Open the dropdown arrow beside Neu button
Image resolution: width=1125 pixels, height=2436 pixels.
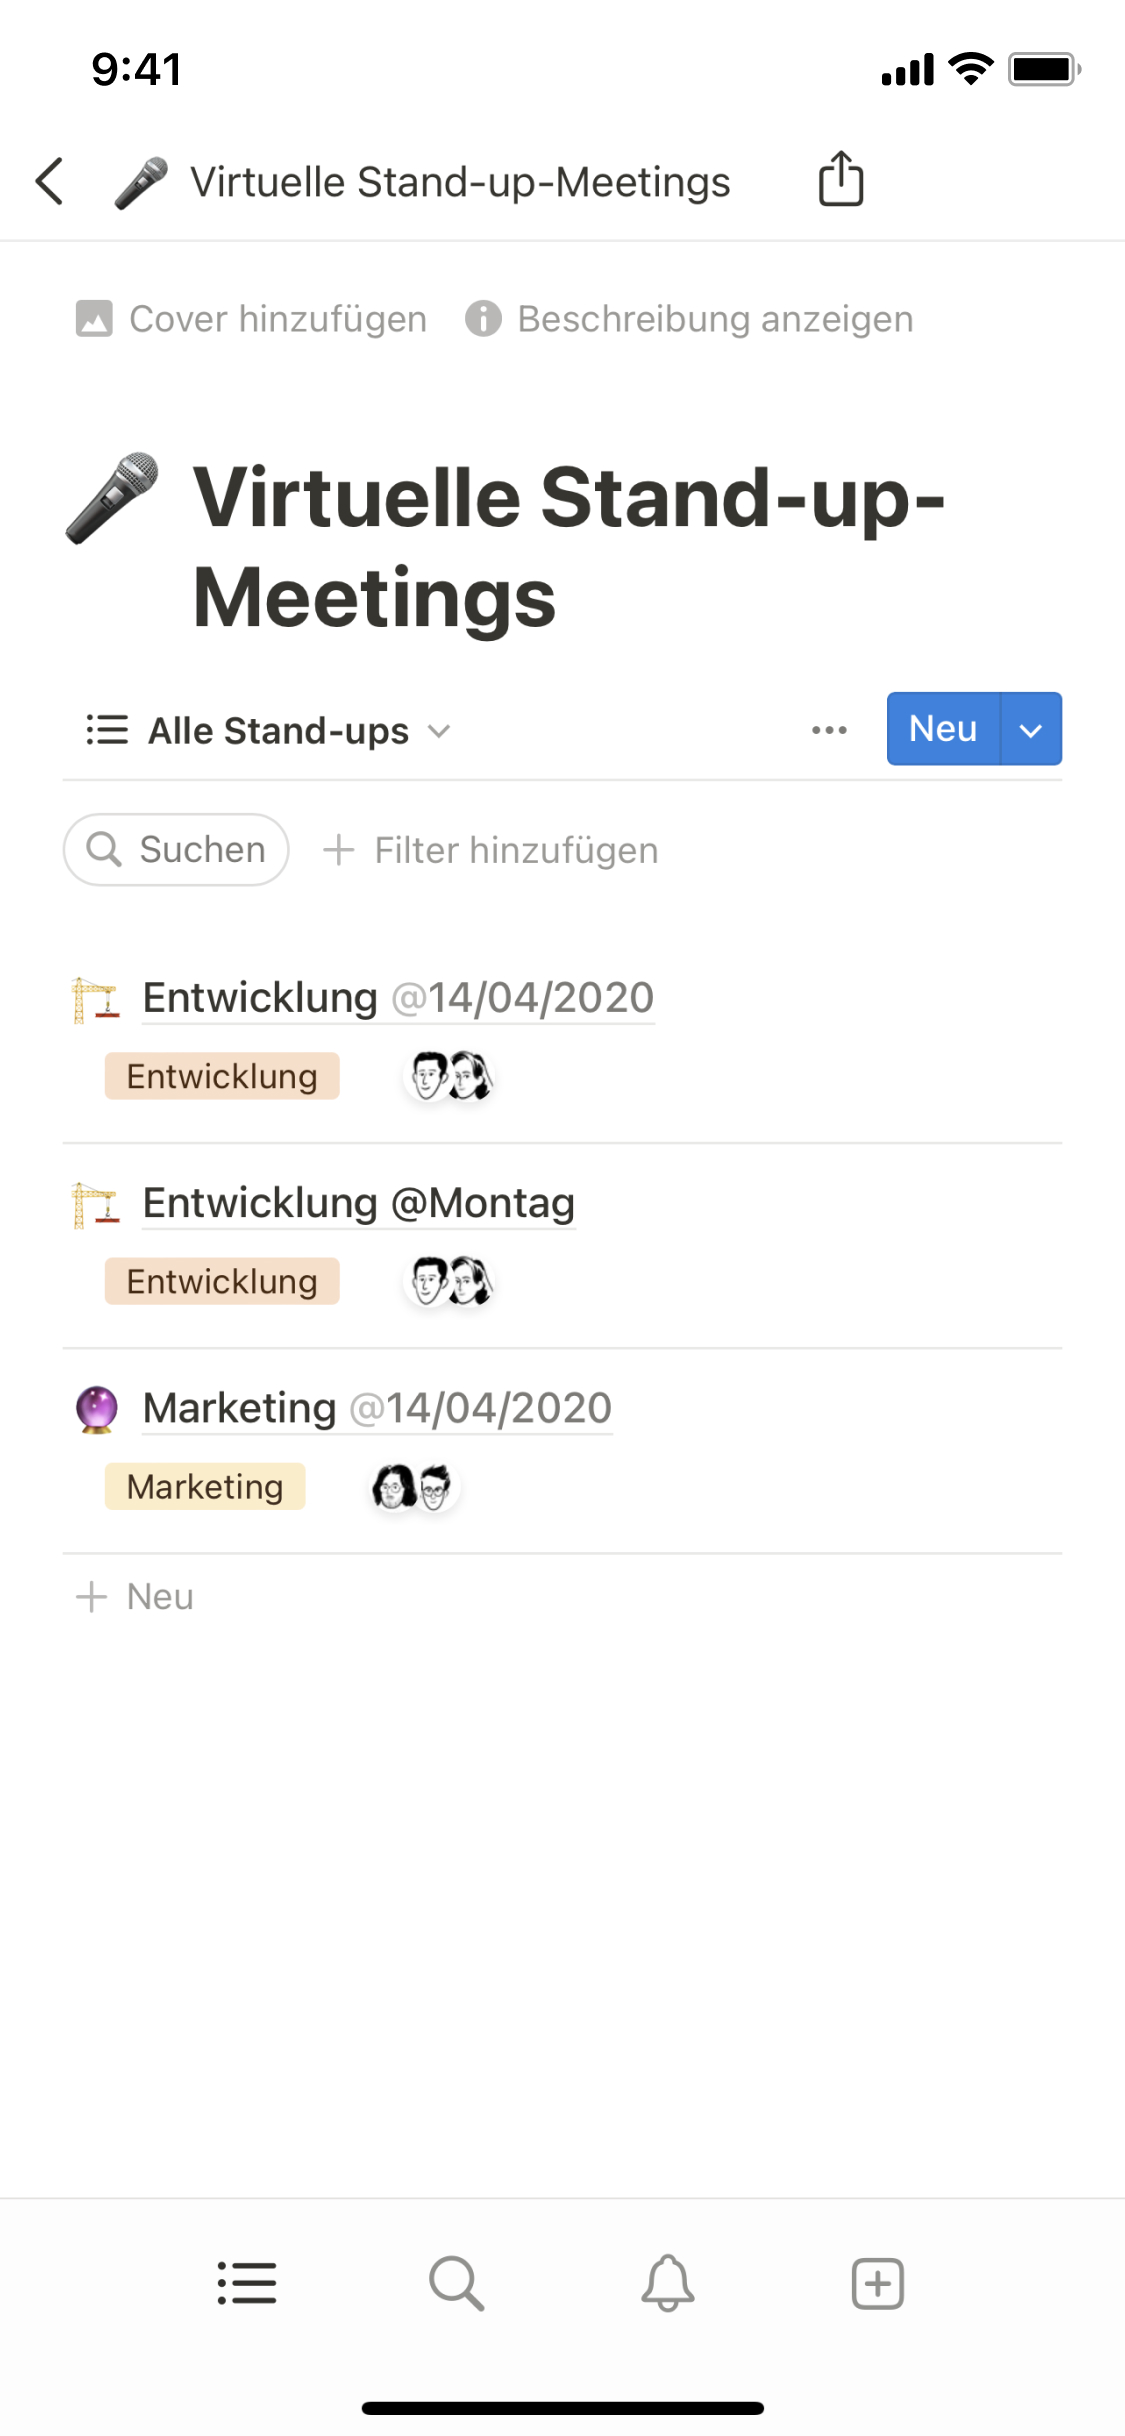pyautogui.click(x=1031, y=730)
